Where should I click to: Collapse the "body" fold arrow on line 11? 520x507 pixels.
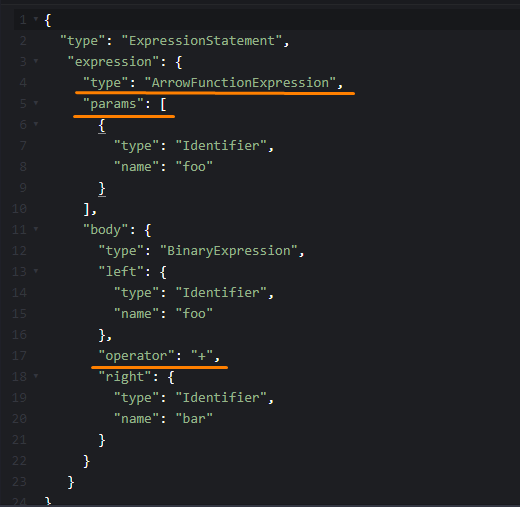(36, 229)
